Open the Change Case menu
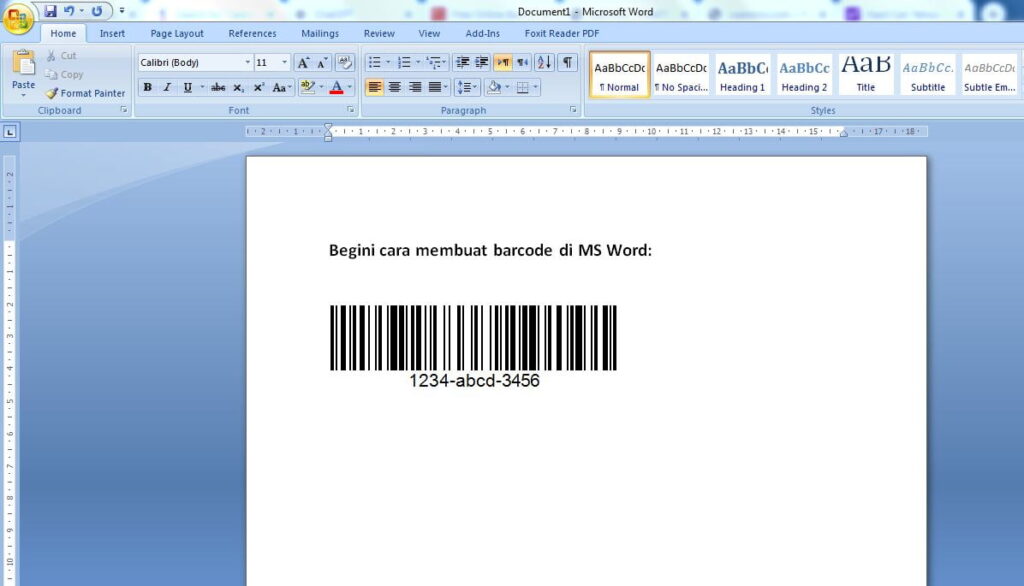 pyautogui.click(x=281, y=87)
